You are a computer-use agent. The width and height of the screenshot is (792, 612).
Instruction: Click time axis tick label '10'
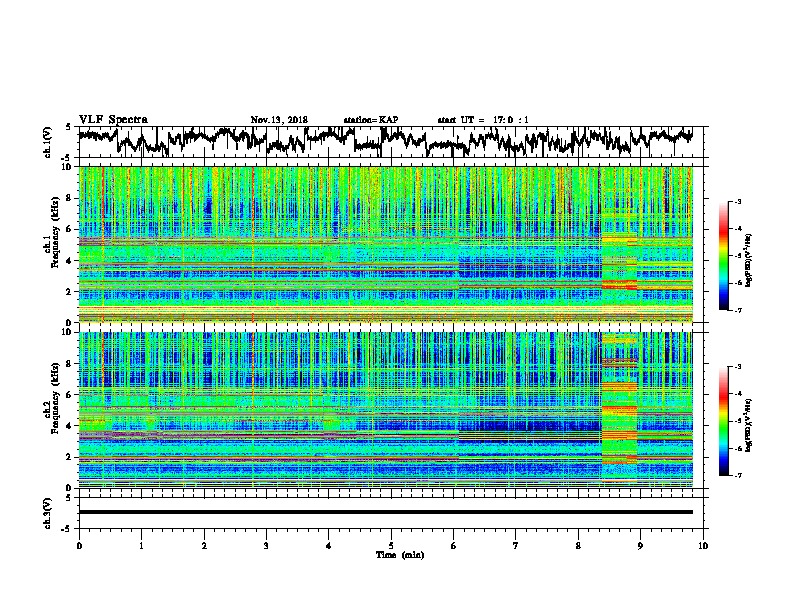[x=703, y=546]
